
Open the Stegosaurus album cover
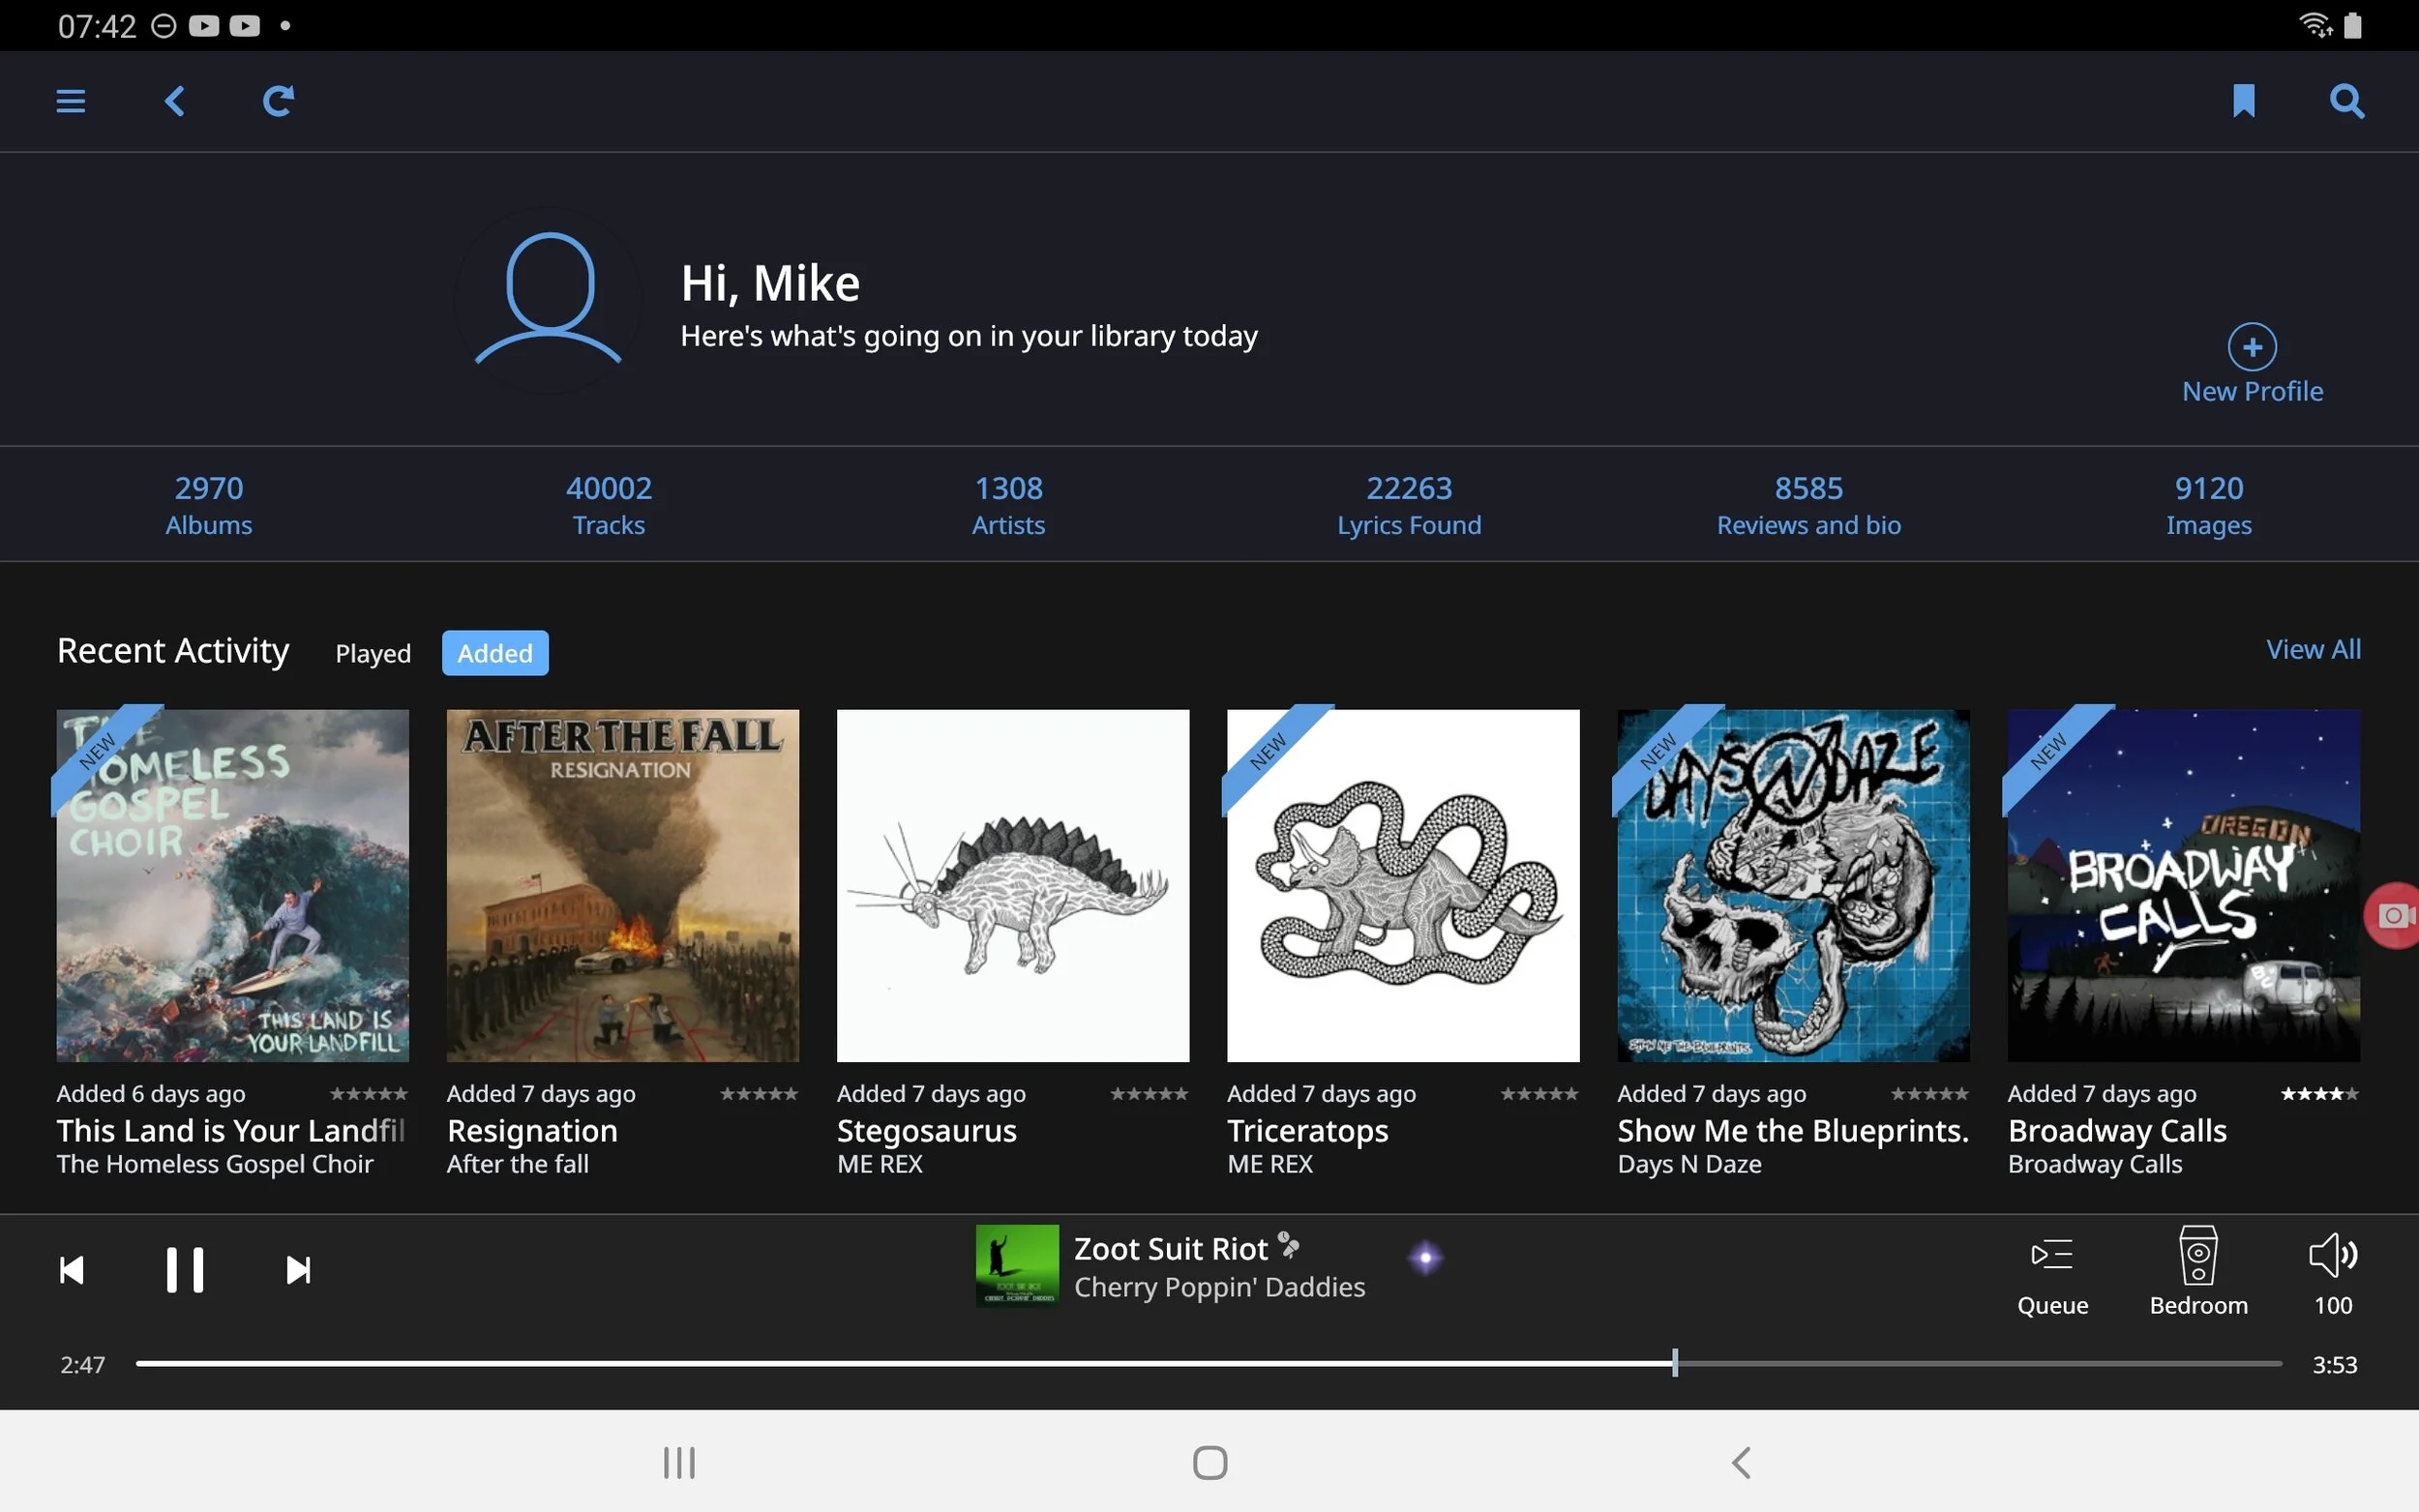tap(1013, 886)
